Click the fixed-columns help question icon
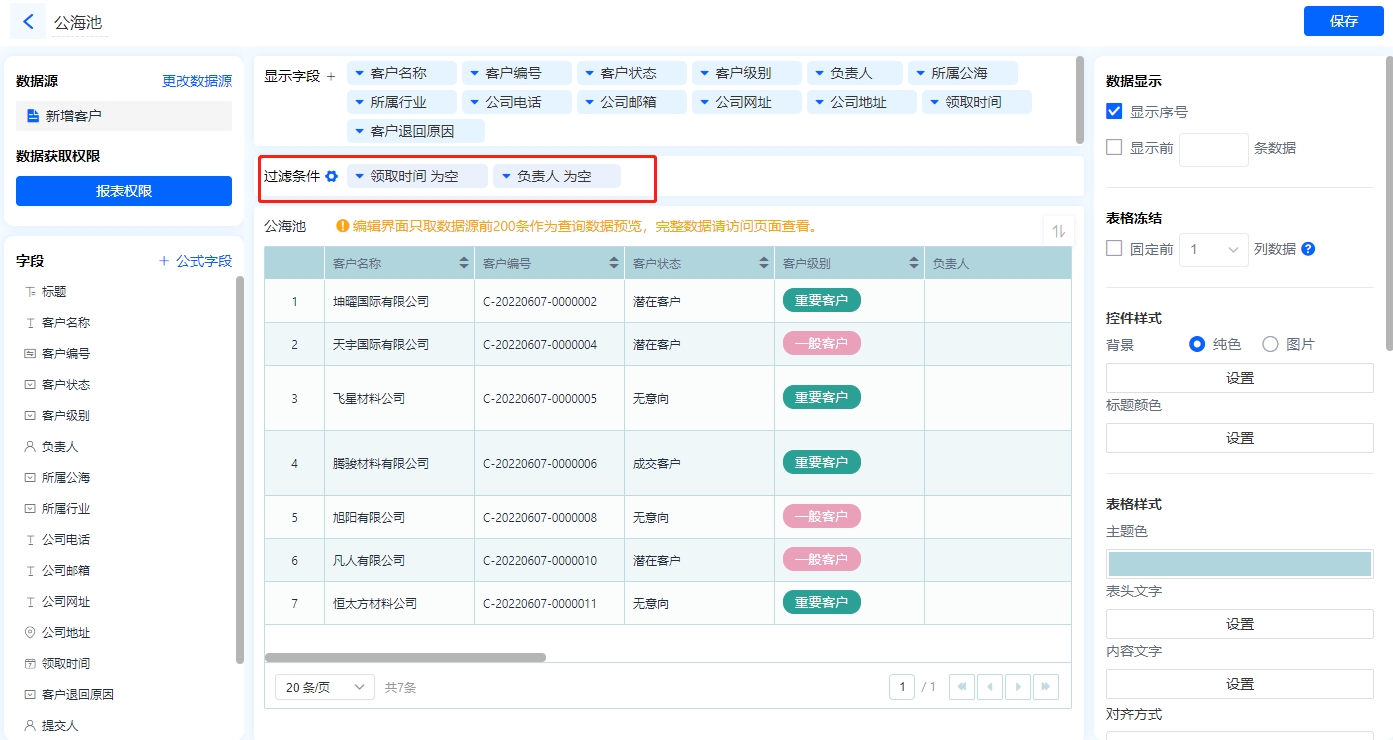 pyautogui.click(x=1308, y=249)
